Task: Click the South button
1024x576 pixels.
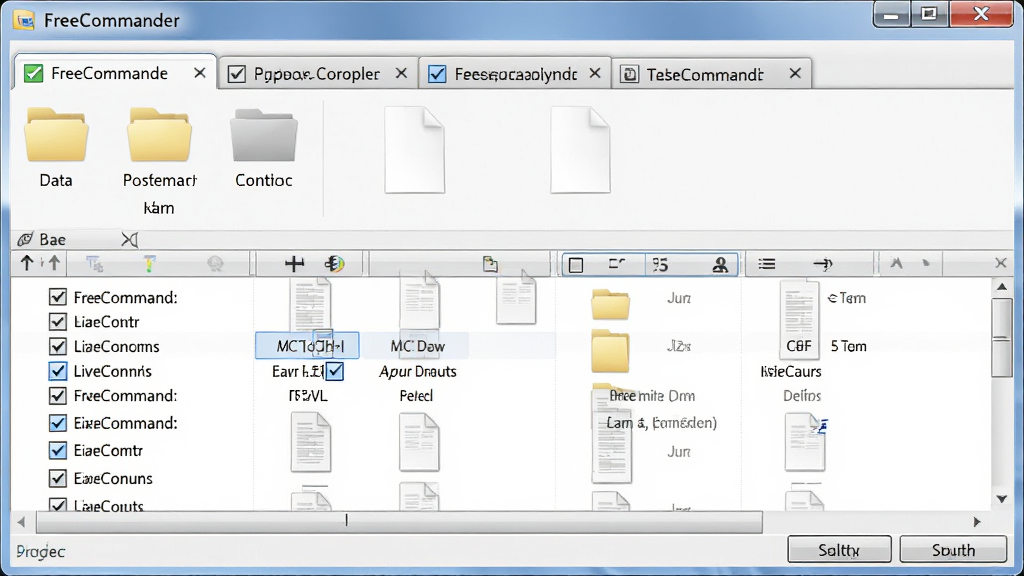Action: 953,550
